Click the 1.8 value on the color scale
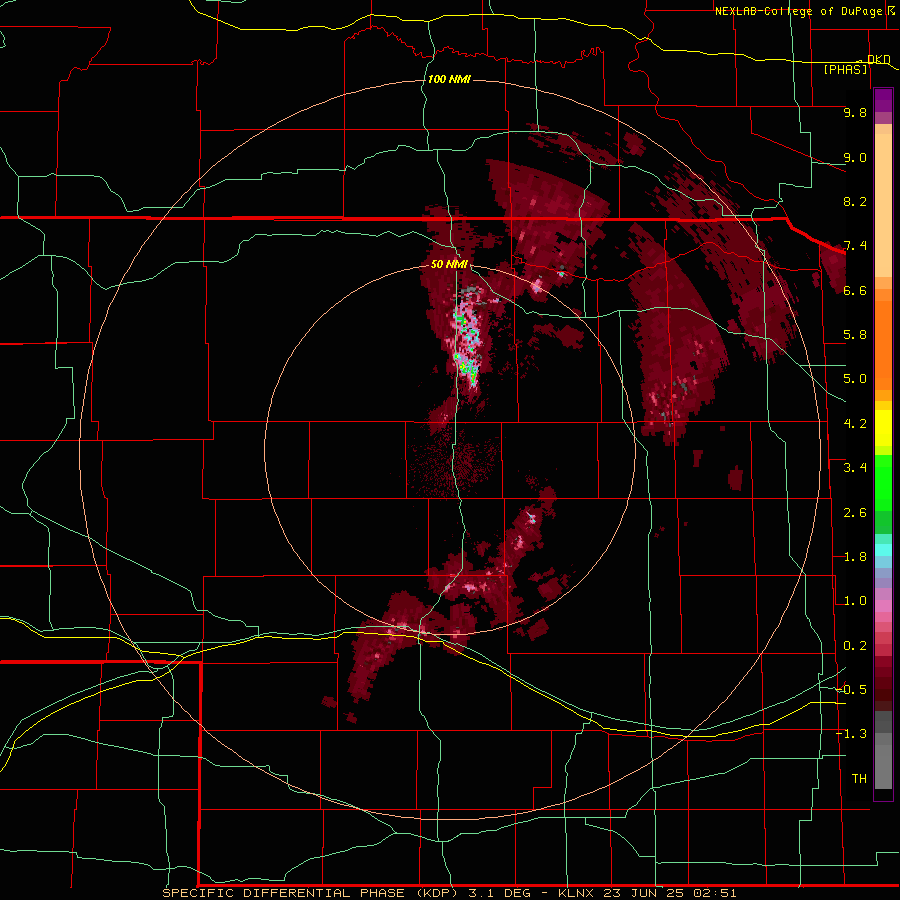This screenshot has width=900, height=900. pyautogui.click(x=855, y=557)
